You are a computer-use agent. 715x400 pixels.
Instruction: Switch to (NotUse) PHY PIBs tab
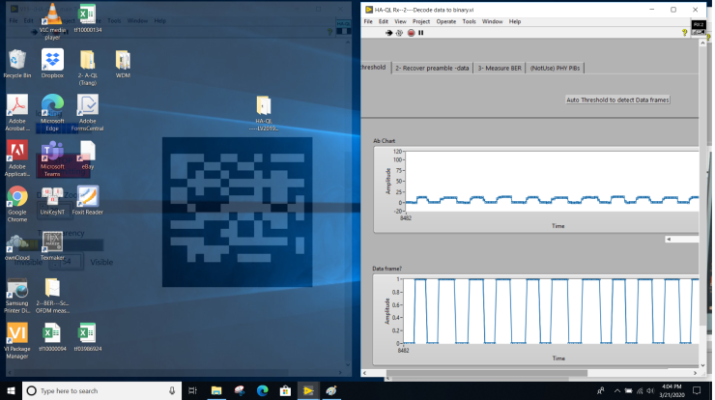pos(555,68)
